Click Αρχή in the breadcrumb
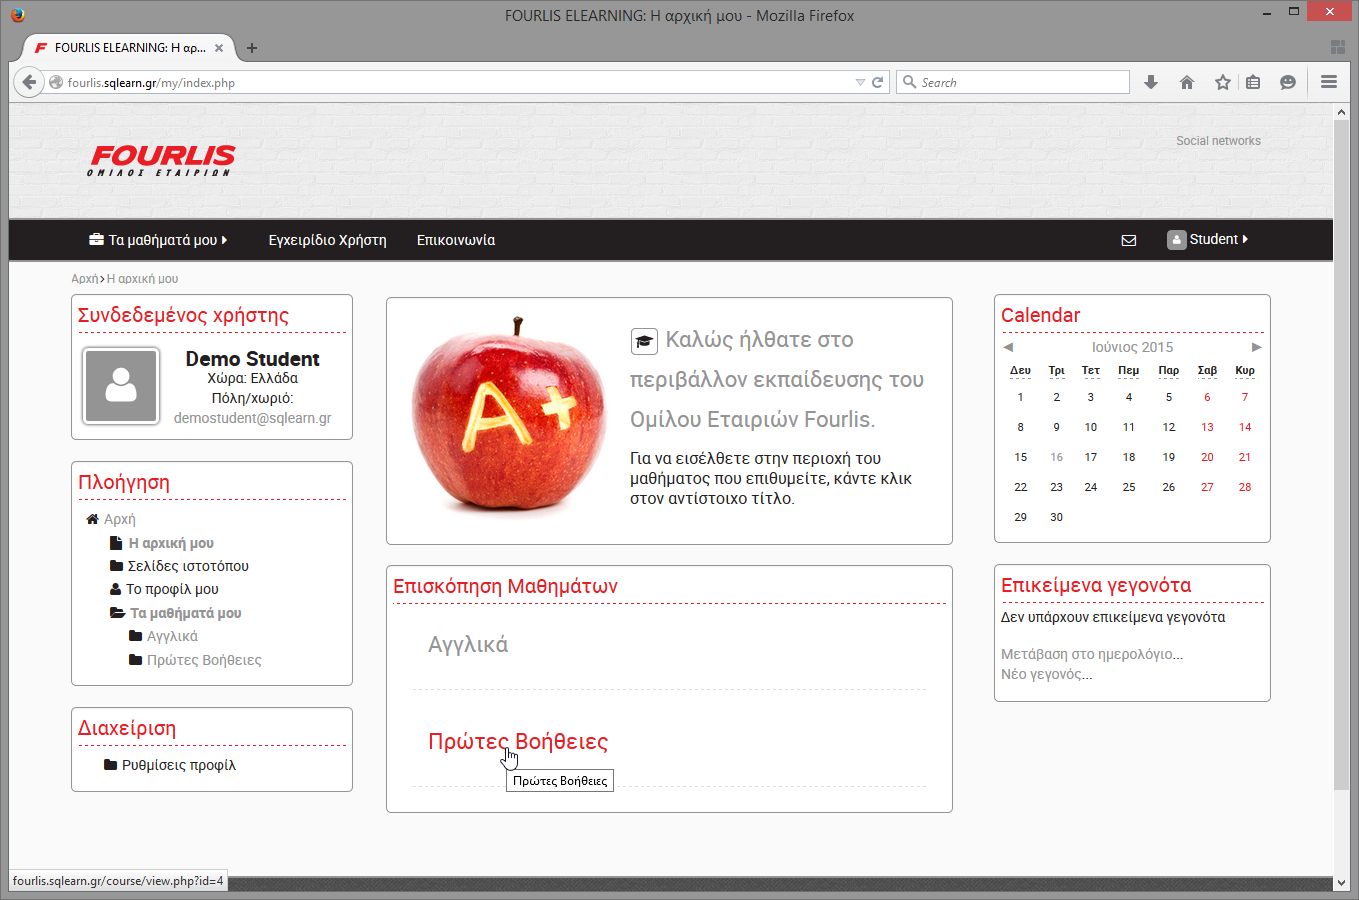 click(84, 279)
